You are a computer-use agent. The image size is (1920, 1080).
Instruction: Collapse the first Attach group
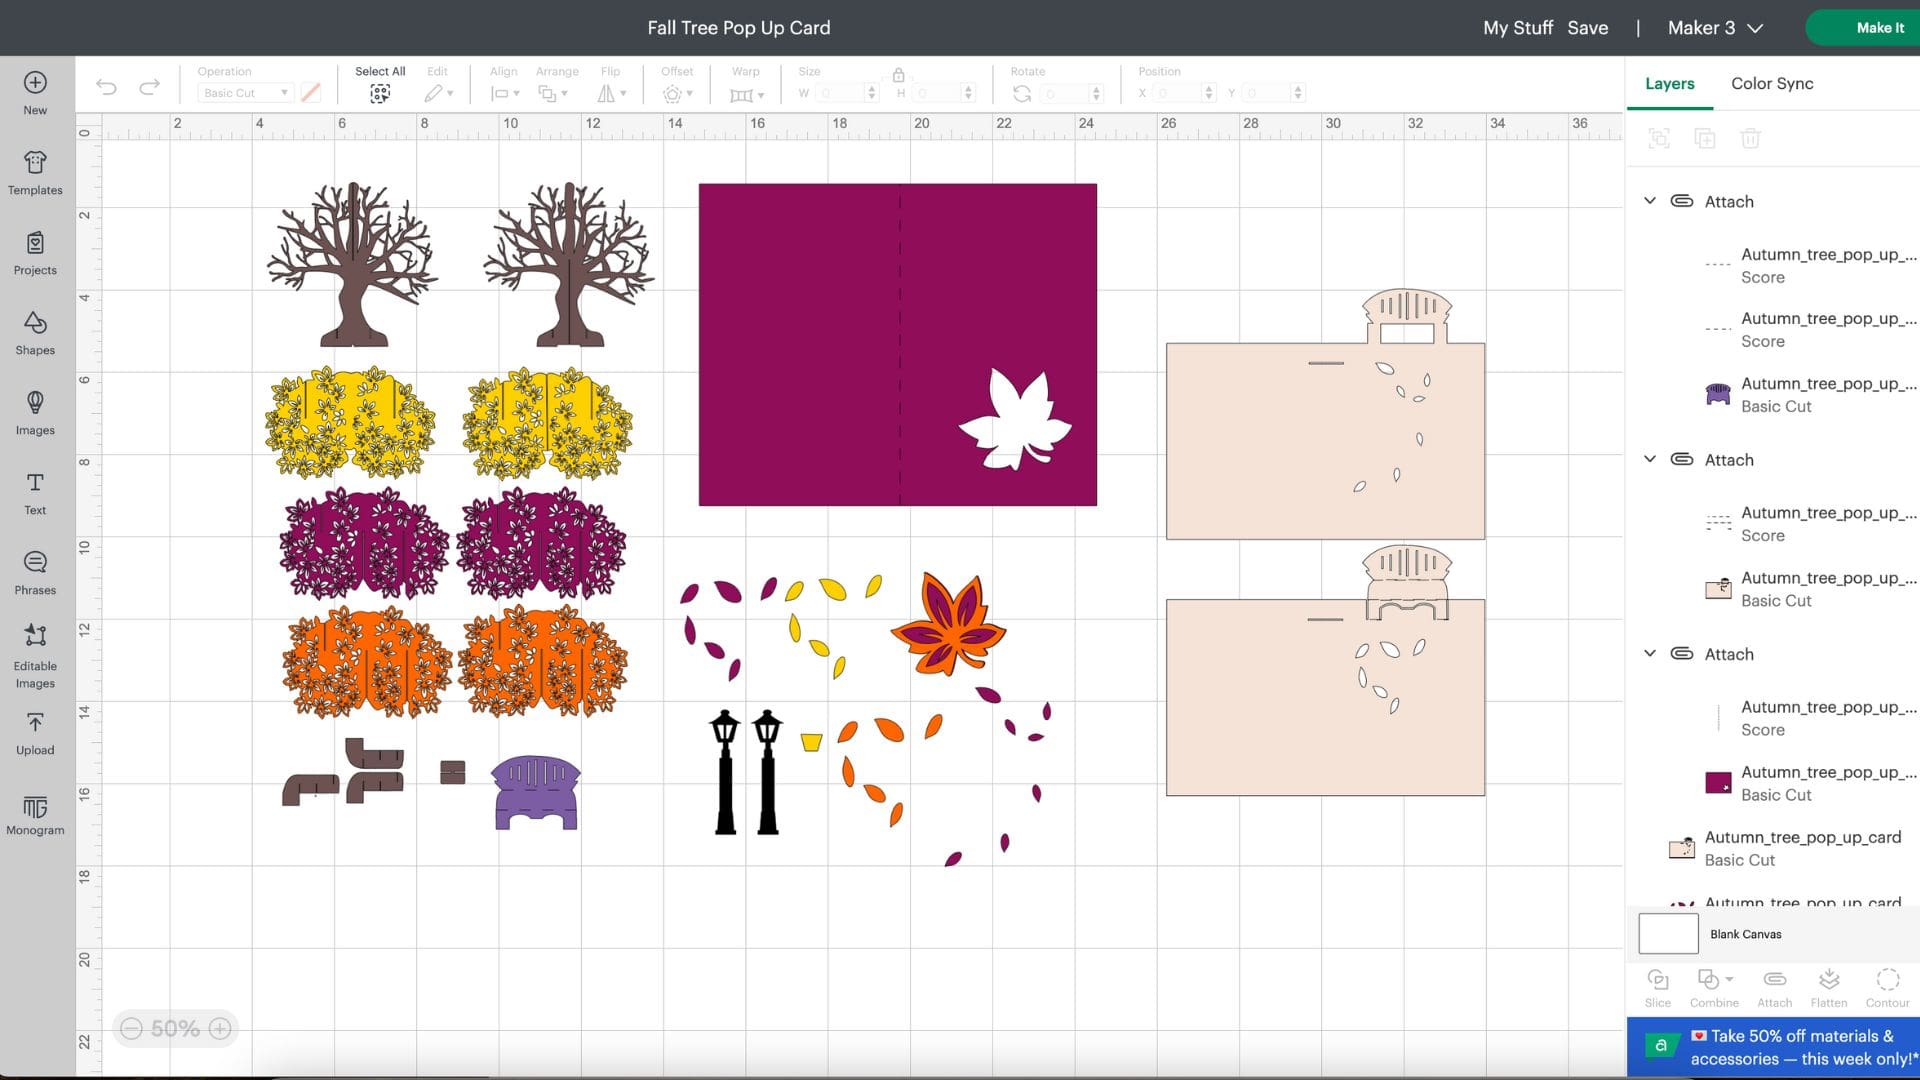(1650, 200)
